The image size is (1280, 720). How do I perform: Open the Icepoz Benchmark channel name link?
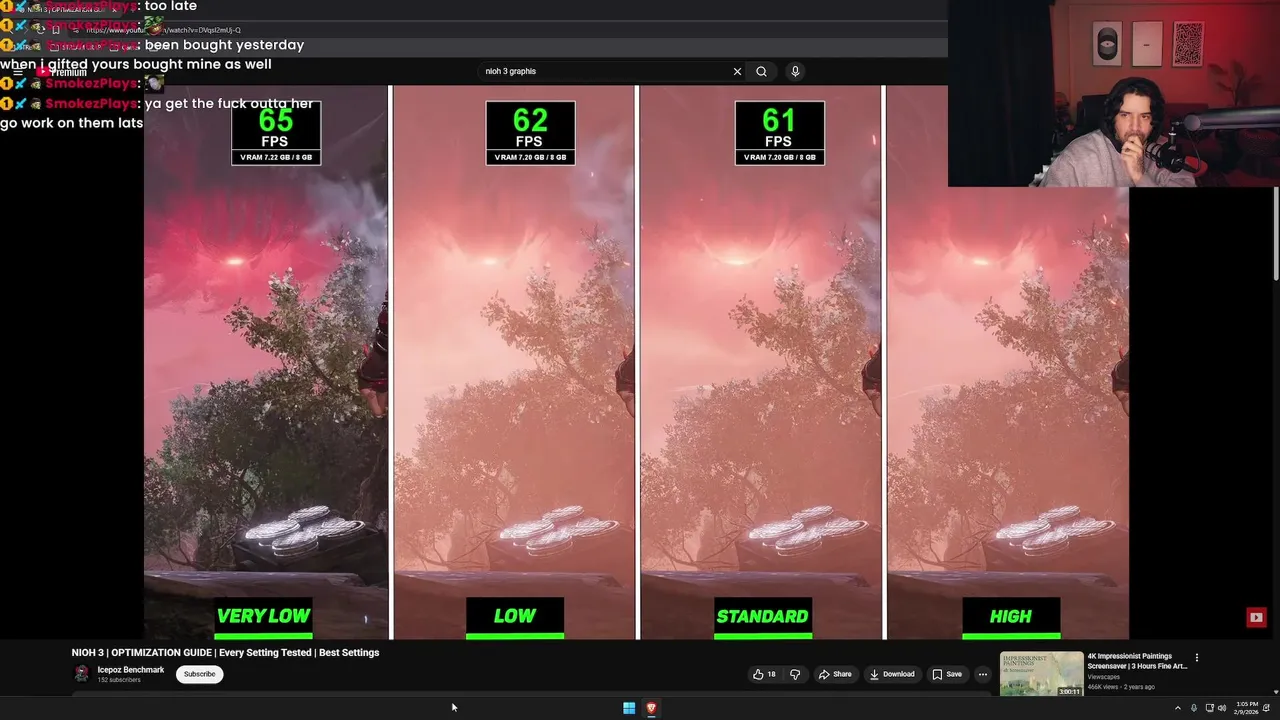(x=130, y=670)
